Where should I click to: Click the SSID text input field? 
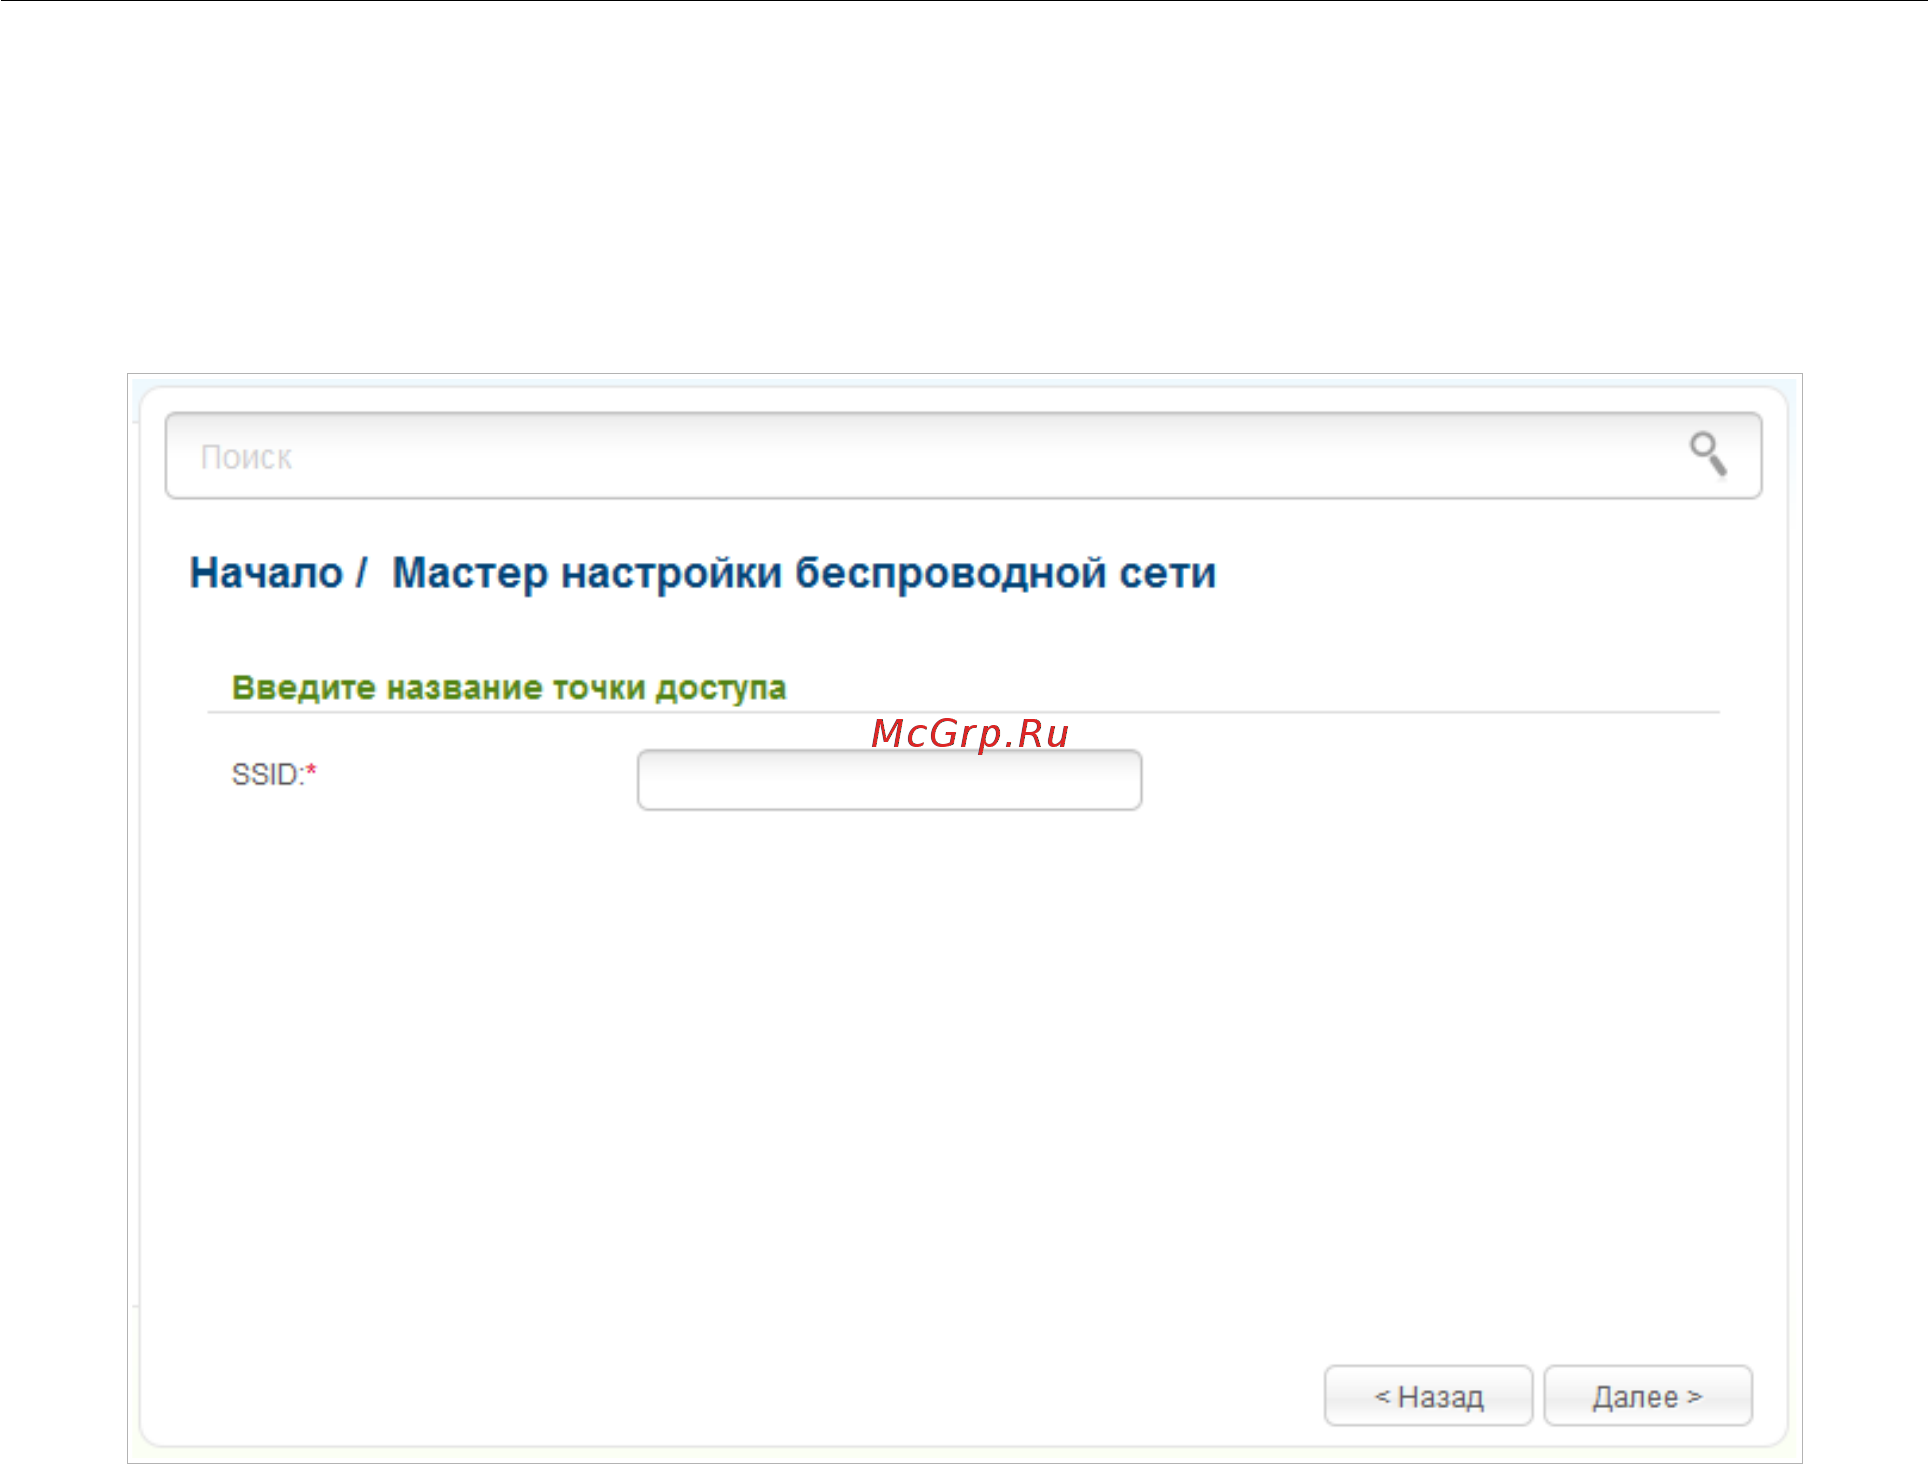[889, 780]
